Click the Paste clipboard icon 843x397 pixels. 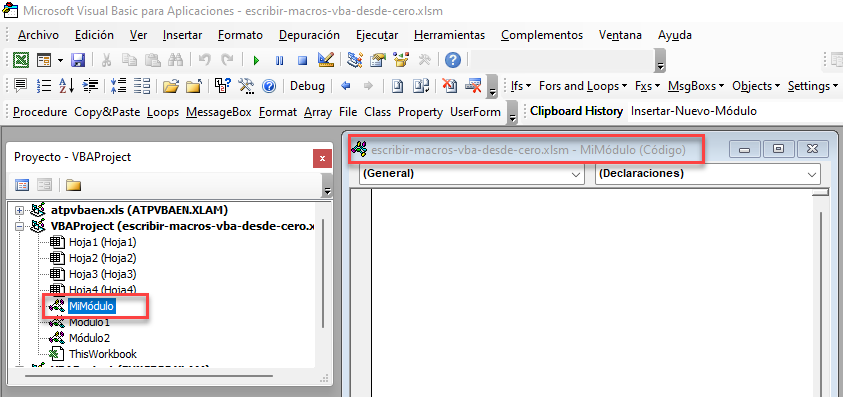(x=152, y=60)
